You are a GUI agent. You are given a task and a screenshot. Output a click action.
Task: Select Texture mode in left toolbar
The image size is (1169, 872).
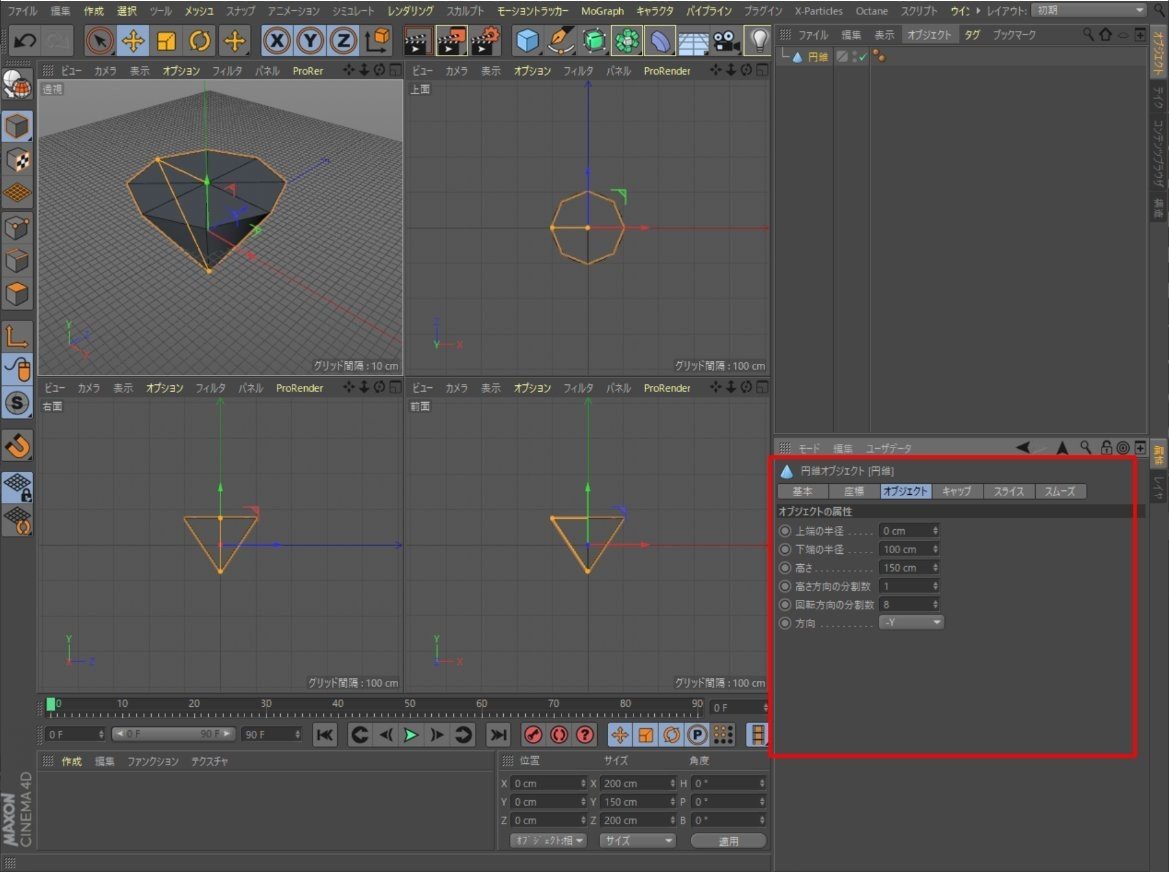(x=16, y=160)
